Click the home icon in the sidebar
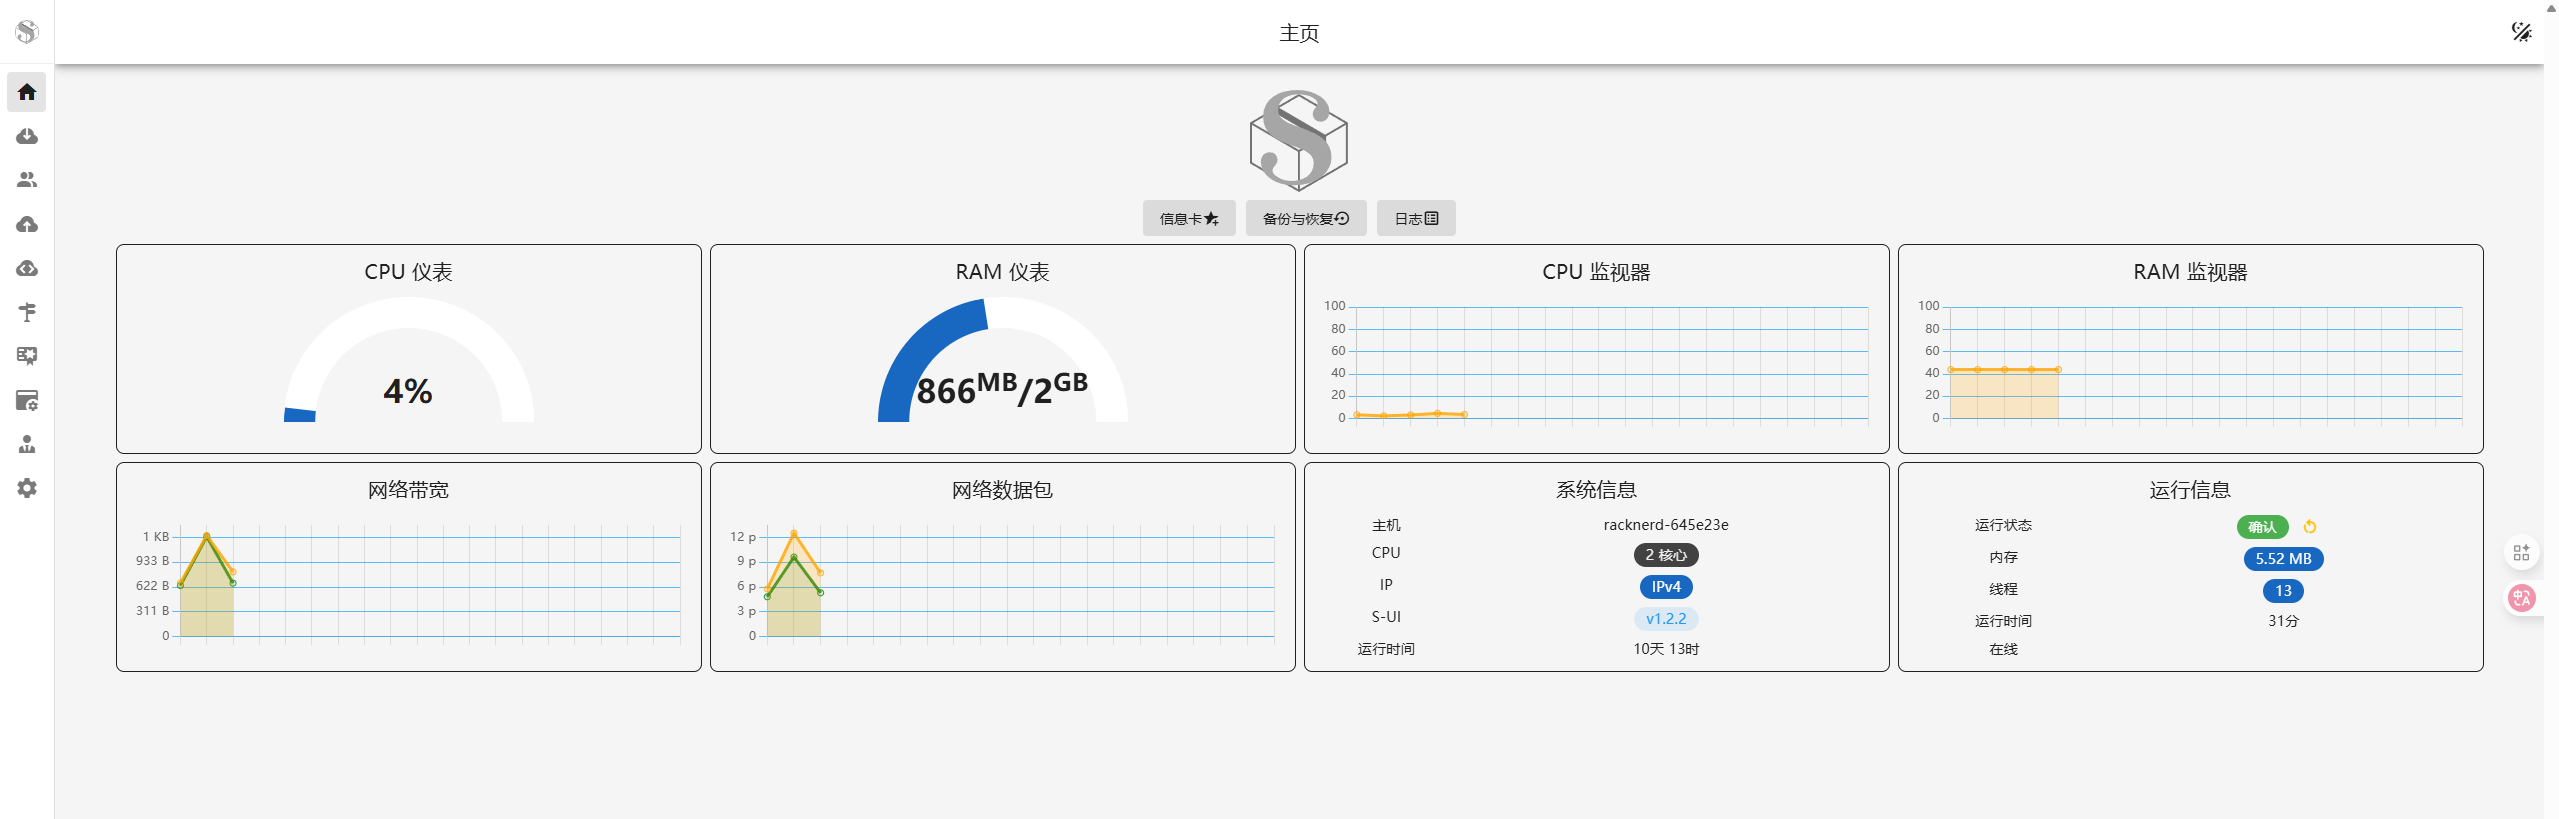Viewport: 2559px width, 819px height. click(27, 92)
